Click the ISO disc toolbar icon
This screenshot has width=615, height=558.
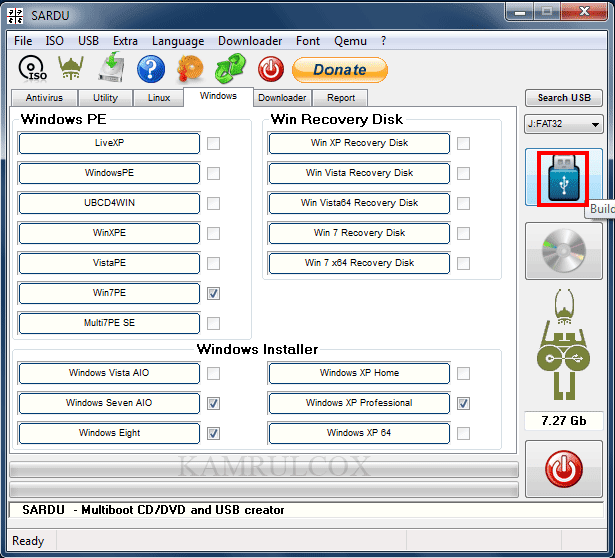pos(33,69)
